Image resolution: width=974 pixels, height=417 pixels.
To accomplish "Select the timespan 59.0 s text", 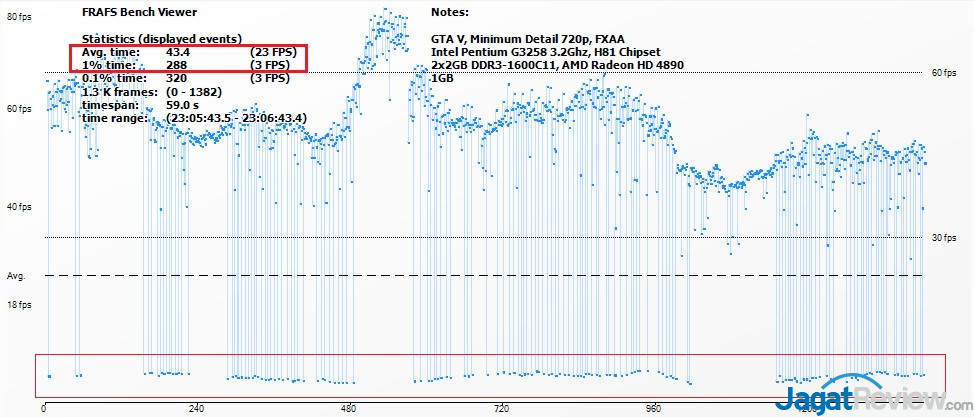I will coord(179,104).
